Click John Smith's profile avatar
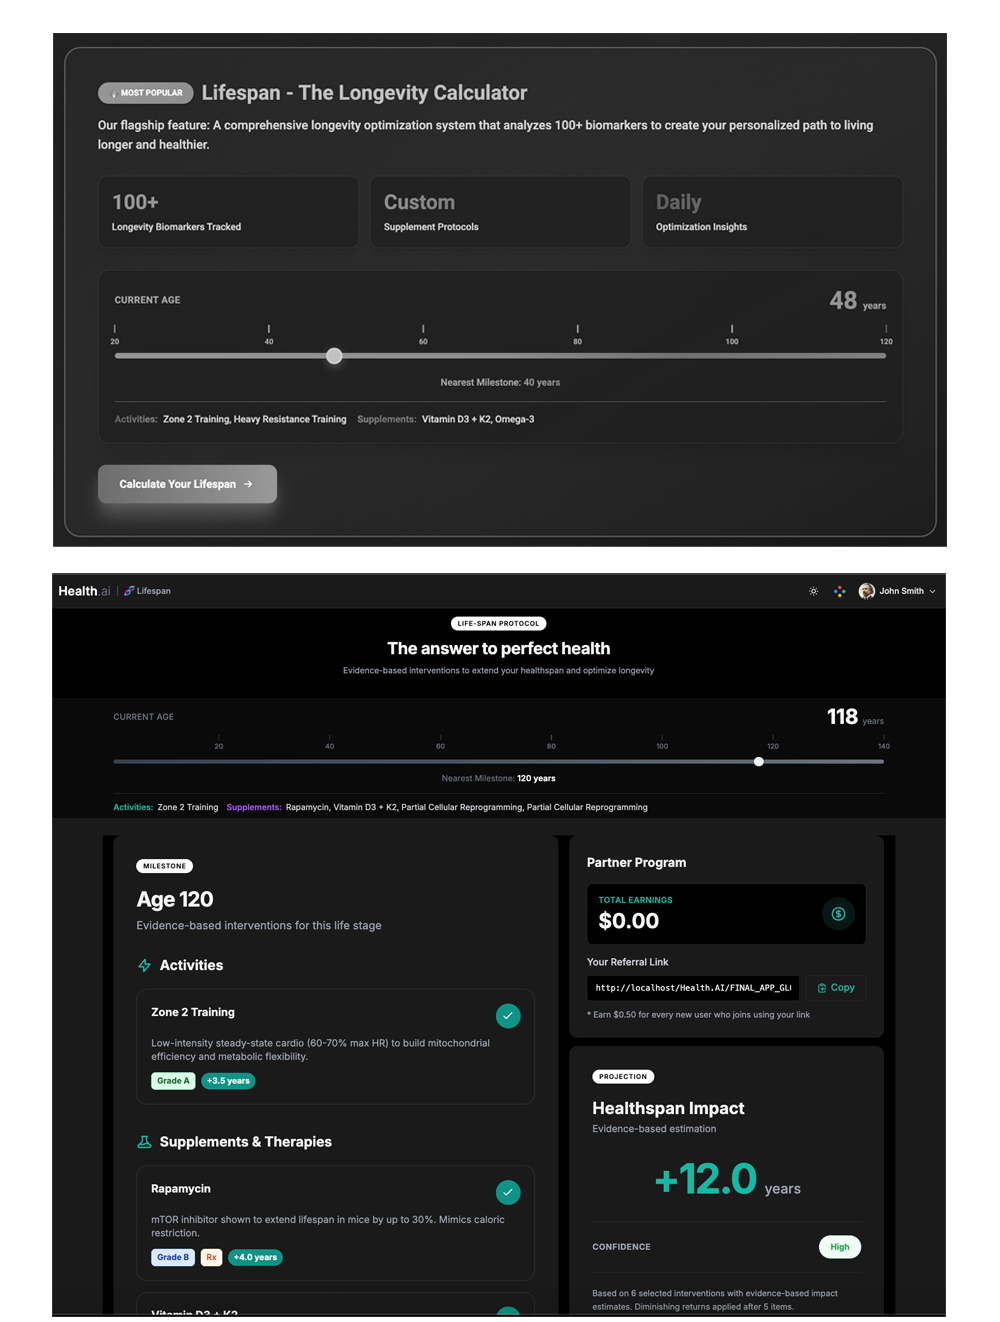Image resolution: width=1000 pixels, height=1322 pixels. point(866,591)
